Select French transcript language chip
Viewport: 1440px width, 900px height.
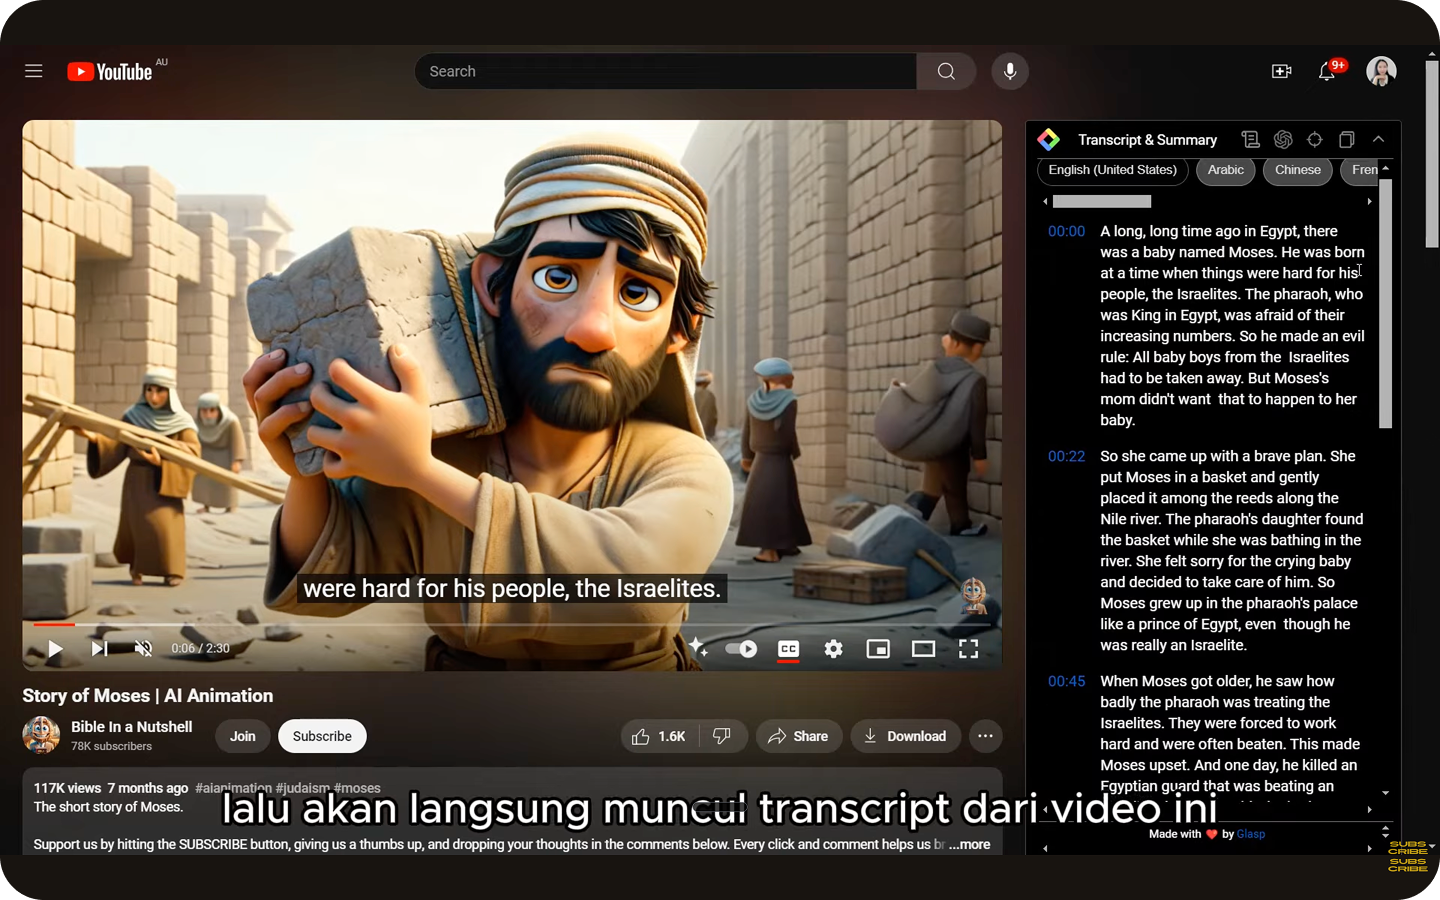tap(1362, 170)
